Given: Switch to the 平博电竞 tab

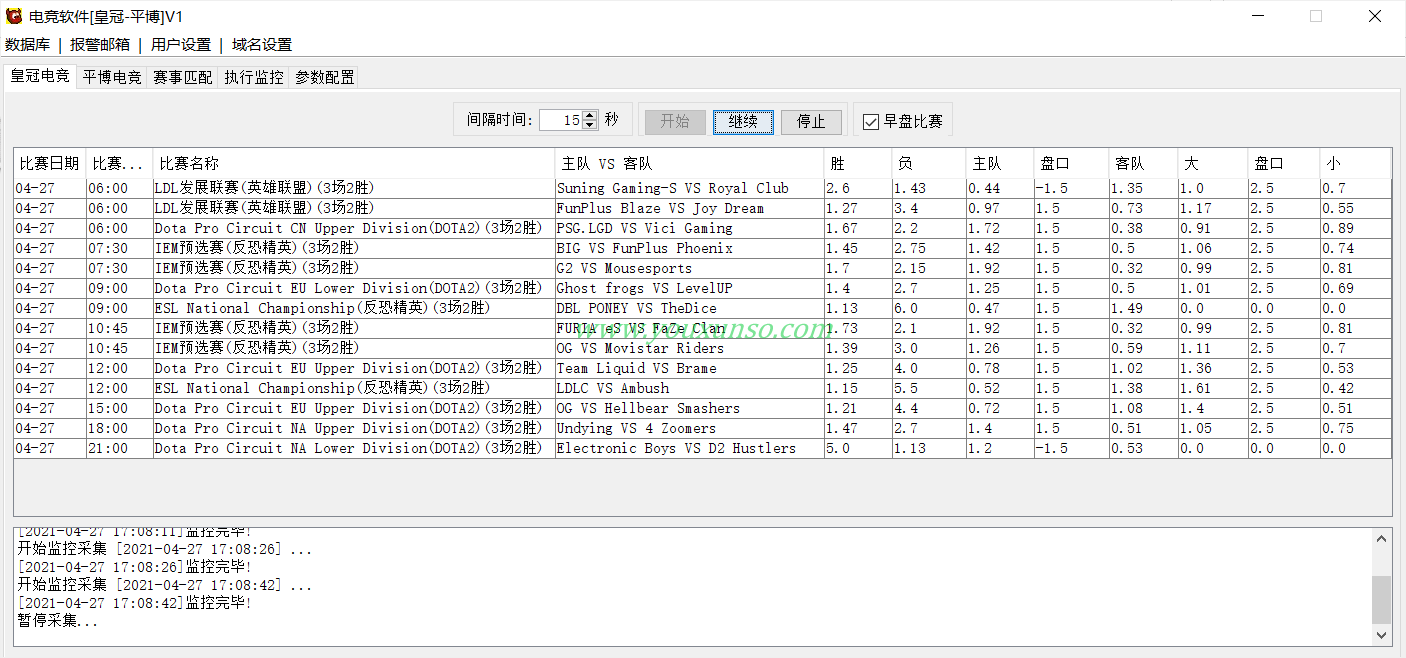Looking at the screenshot, I should pyautogui.click(x=112, y=77).
